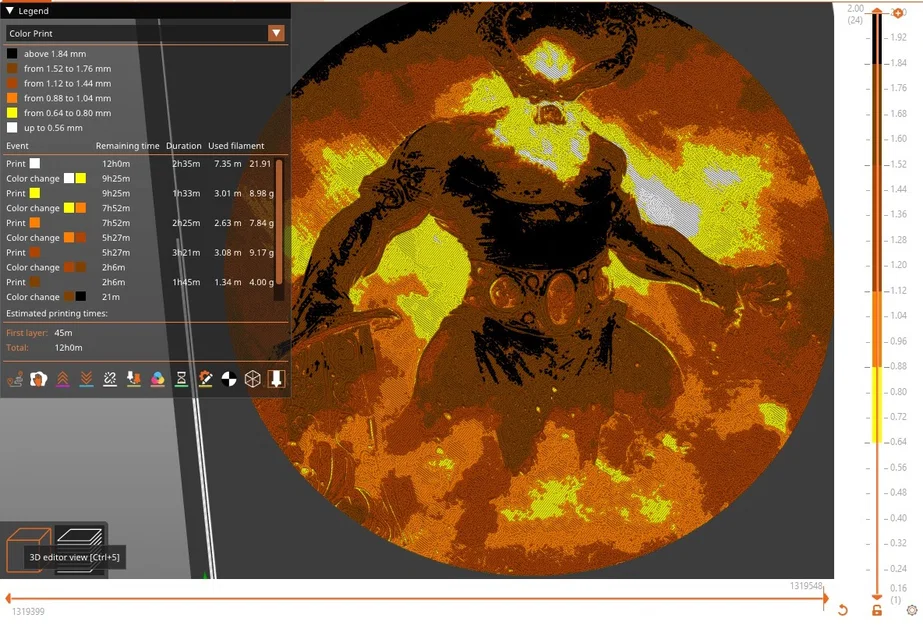Toggle center of gravity black-white circle icon
The width and height of the screenshot is (923, 625).
coord(229,380)
